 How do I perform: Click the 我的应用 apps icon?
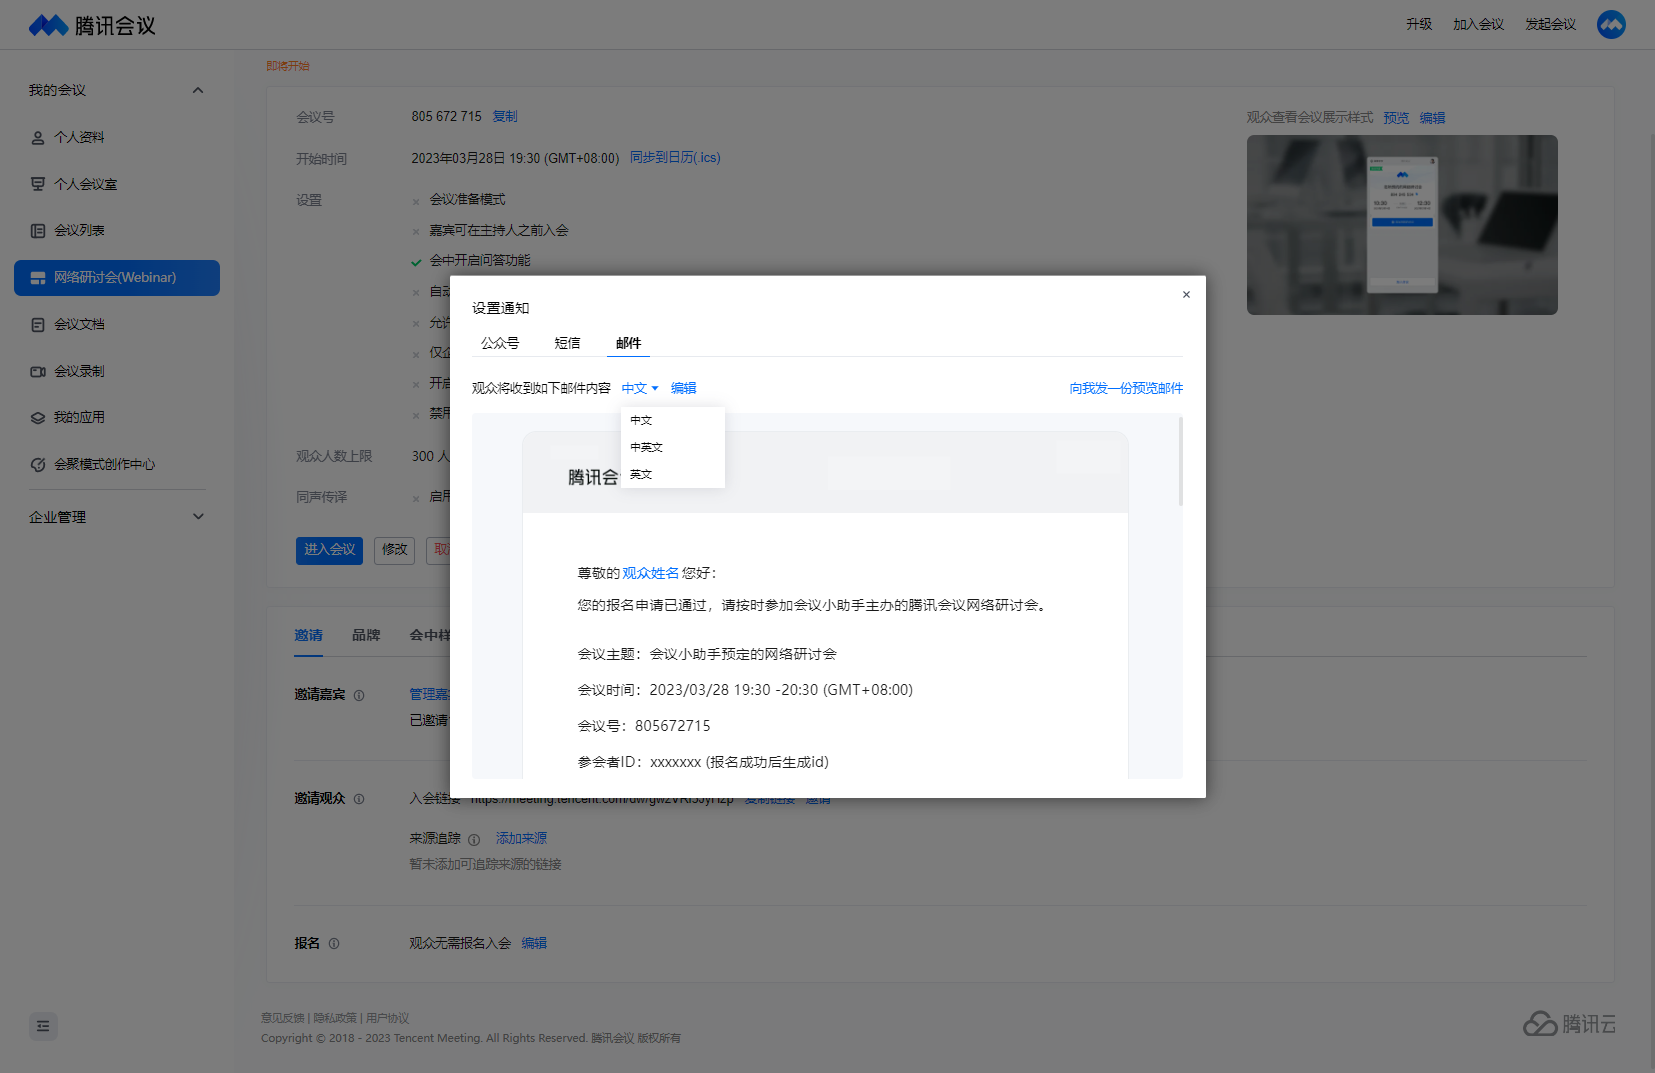click(x=38, y=418)
